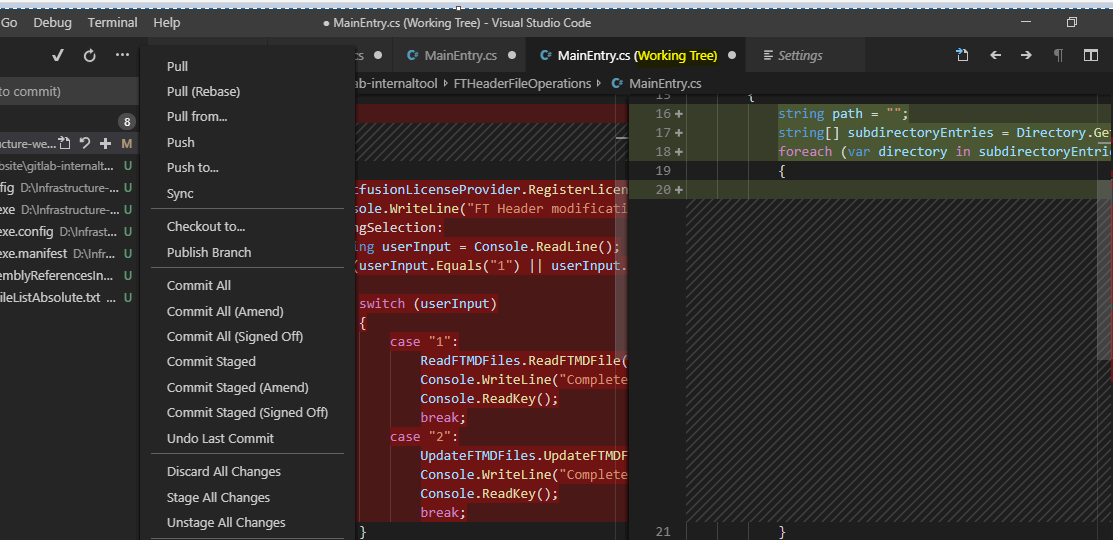This screenshot has height=540, width=1113.
Task: Toggle the split editor layout icon
Action: tap(1091, 55)
